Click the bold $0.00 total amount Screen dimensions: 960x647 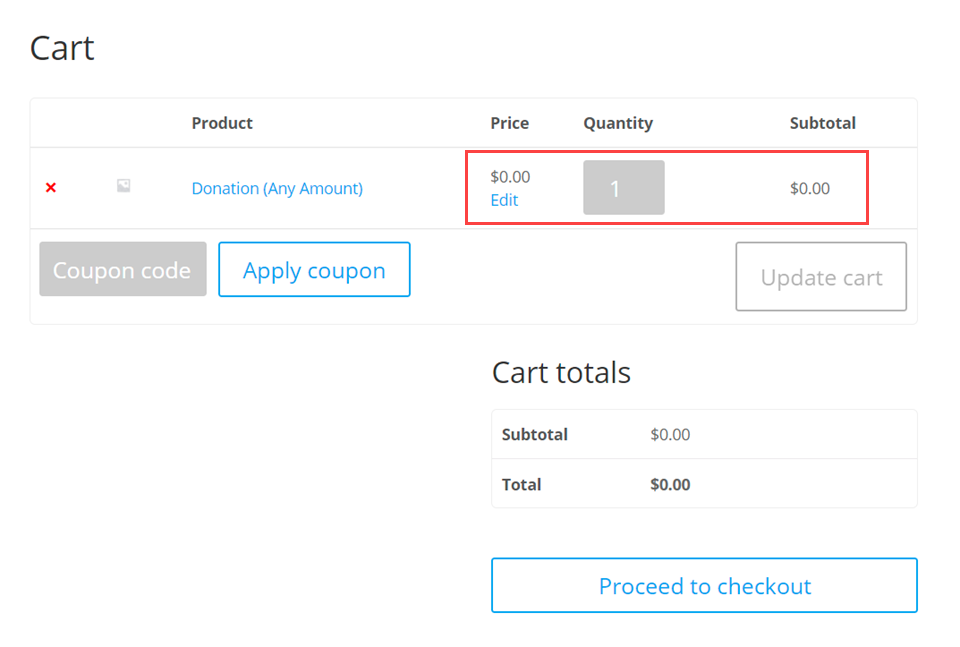(x=670, y=485)
